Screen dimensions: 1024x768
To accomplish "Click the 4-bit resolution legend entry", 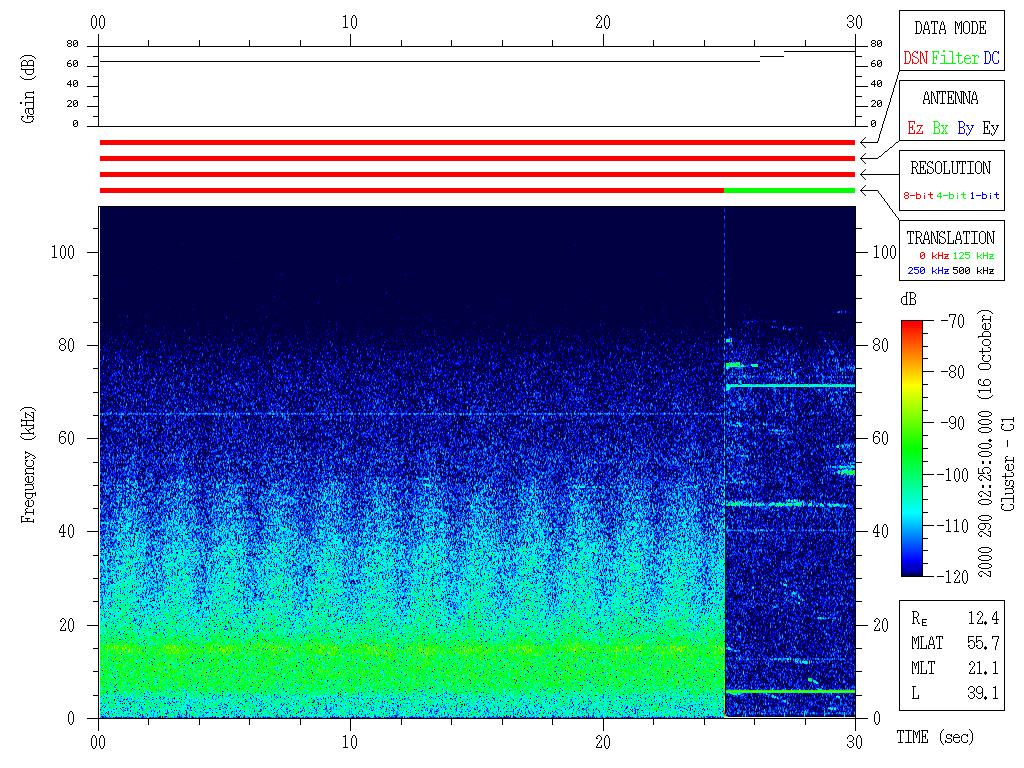I will click(953, 196).
